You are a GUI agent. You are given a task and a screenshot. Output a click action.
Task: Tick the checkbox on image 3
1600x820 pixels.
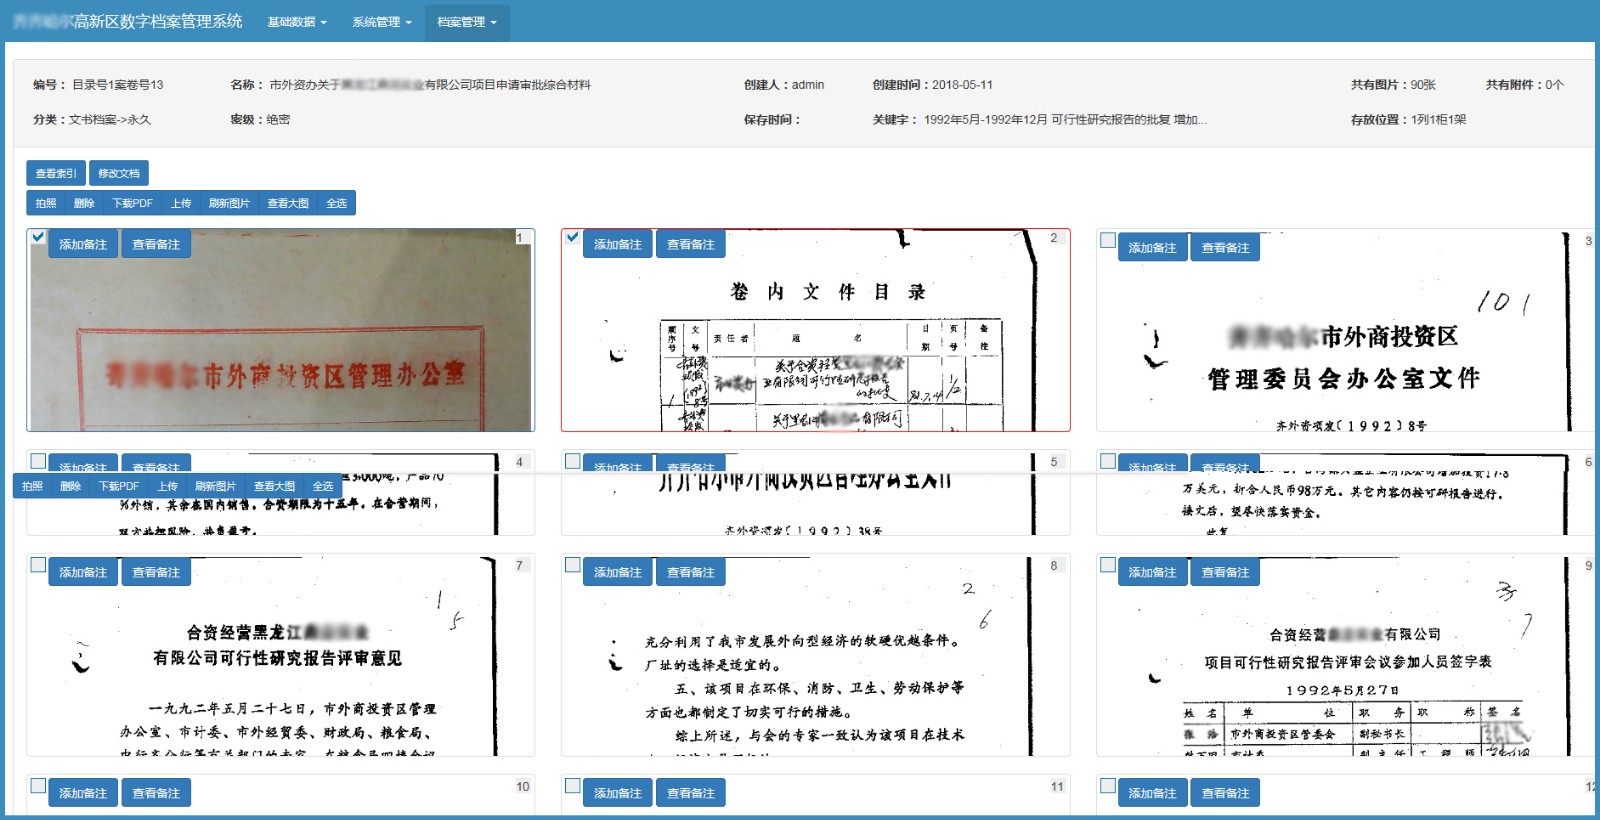[1108, 240]
